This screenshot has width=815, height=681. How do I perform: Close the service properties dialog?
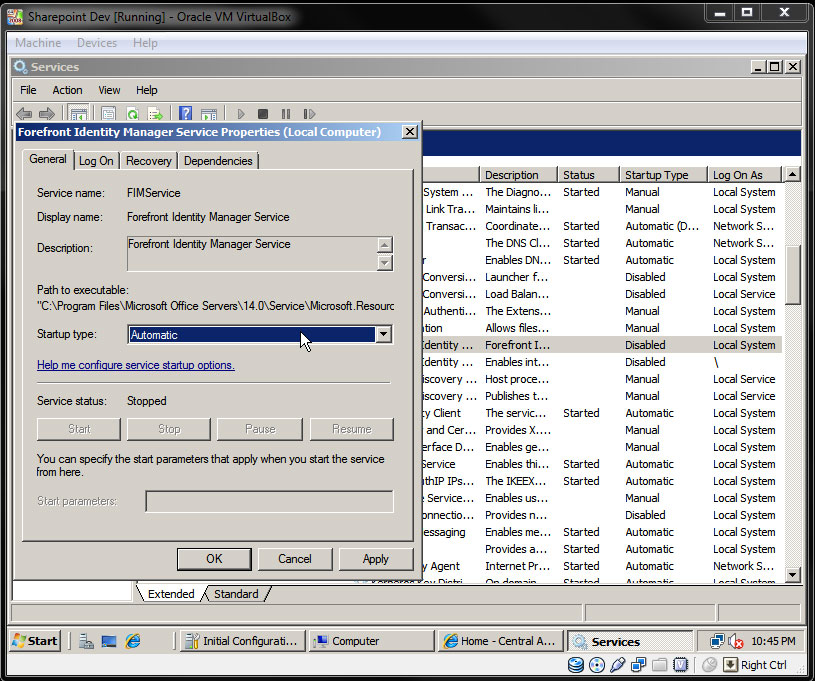(x=410, y=132)
